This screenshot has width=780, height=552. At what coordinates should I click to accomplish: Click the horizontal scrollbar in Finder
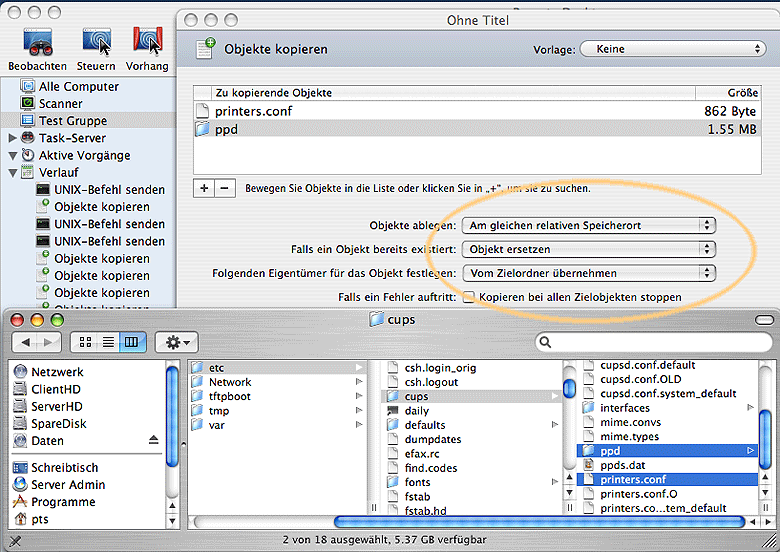pos(538,521)
